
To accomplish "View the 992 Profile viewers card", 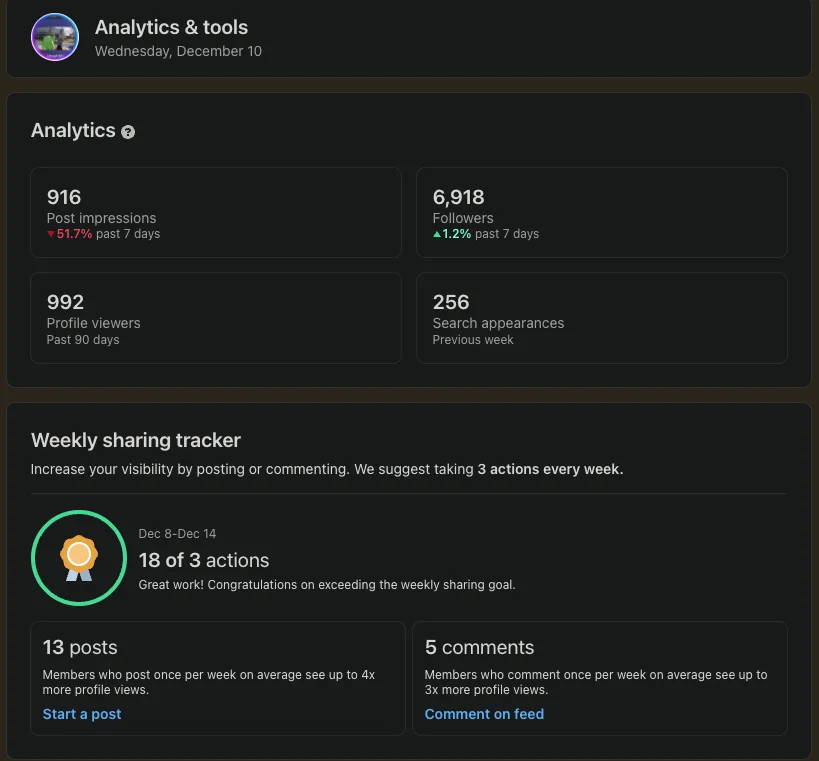I will (216, 318).
